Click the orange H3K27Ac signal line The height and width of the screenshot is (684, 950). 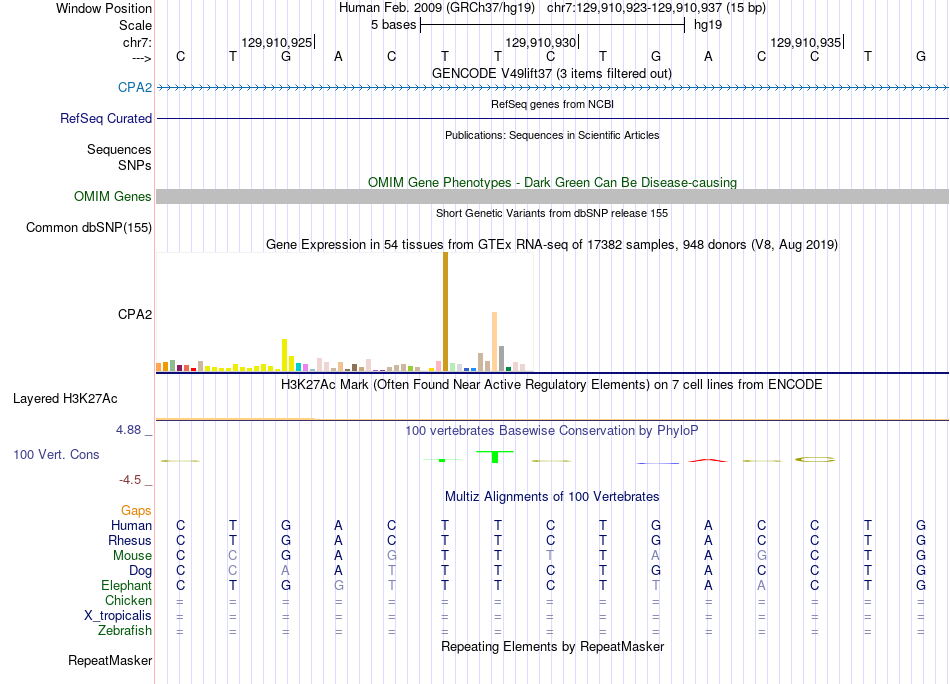click(x=236, y=418)
